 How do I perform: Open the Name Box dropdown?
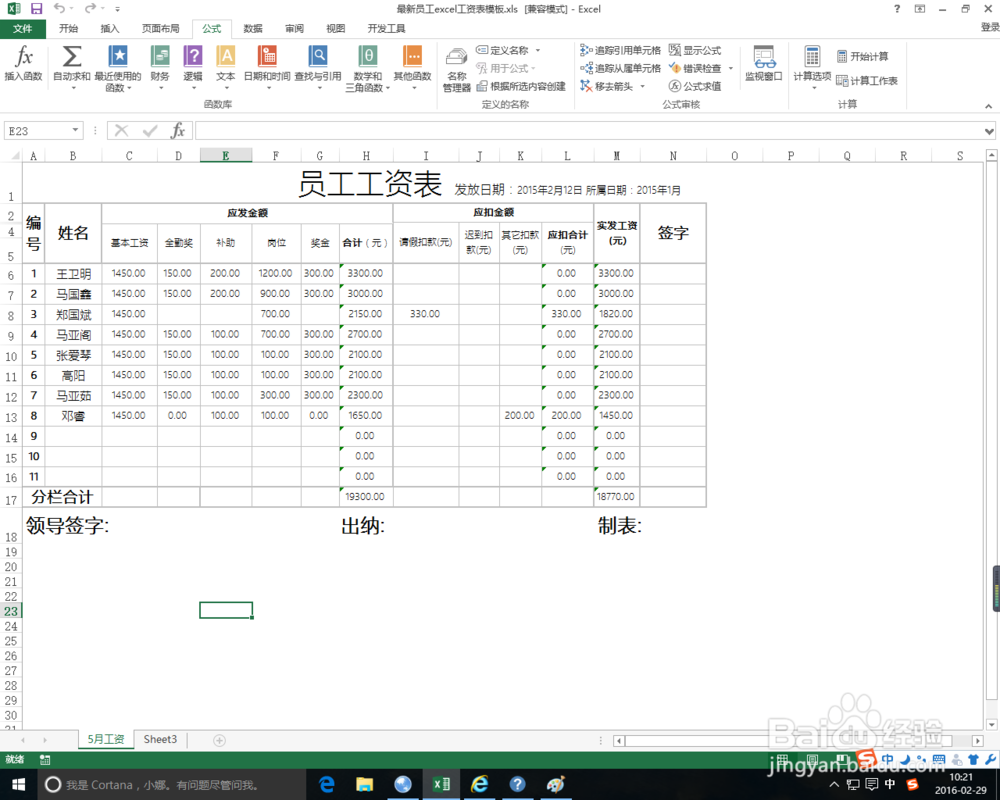point(77,130)
